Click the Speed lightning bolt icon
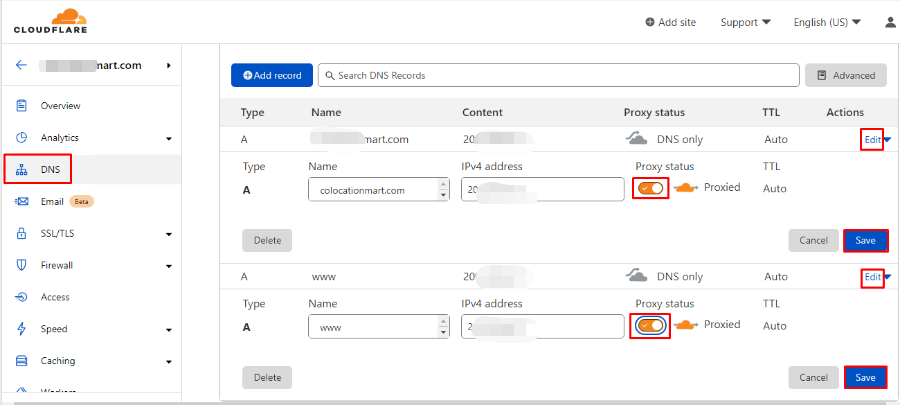Screen dimensions: 900x407 [x=22, y=329]
